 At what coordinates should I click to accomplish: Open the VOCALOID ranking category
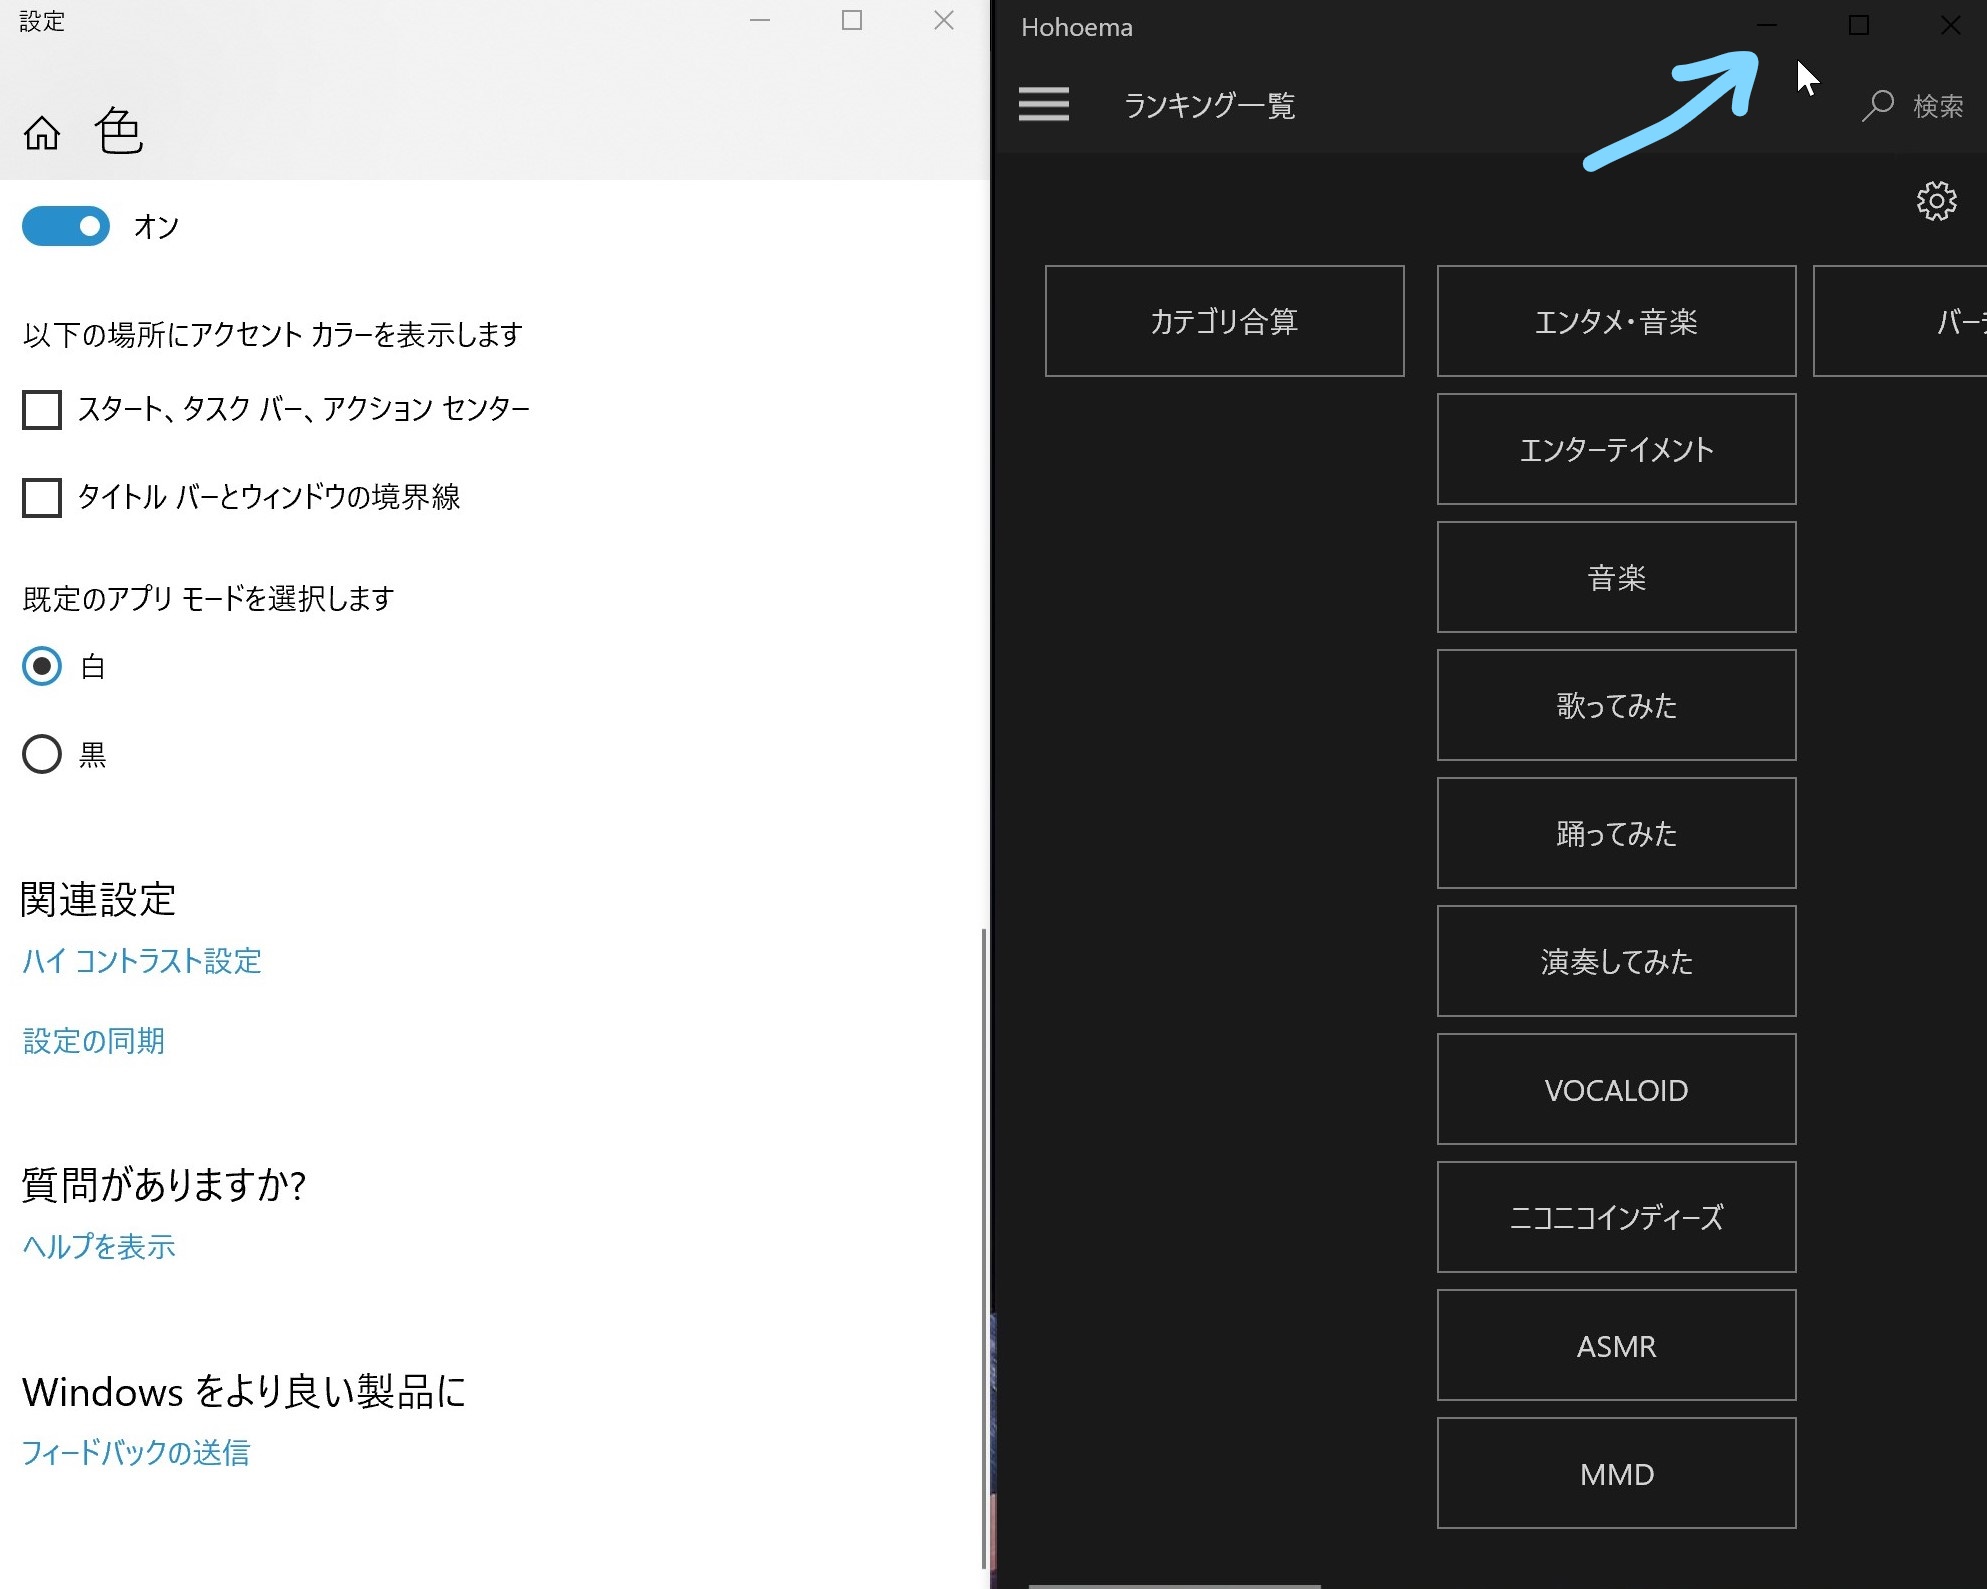pyautogui.click(x=1616, y=1089)
